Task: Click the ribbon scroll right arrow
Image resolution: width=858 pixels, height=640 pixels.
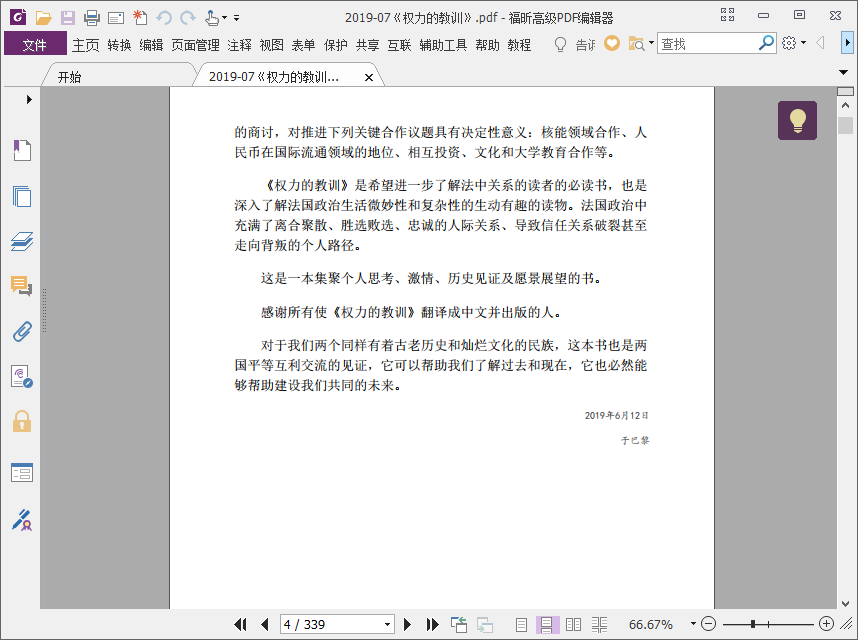Action: tap(847, 43)
